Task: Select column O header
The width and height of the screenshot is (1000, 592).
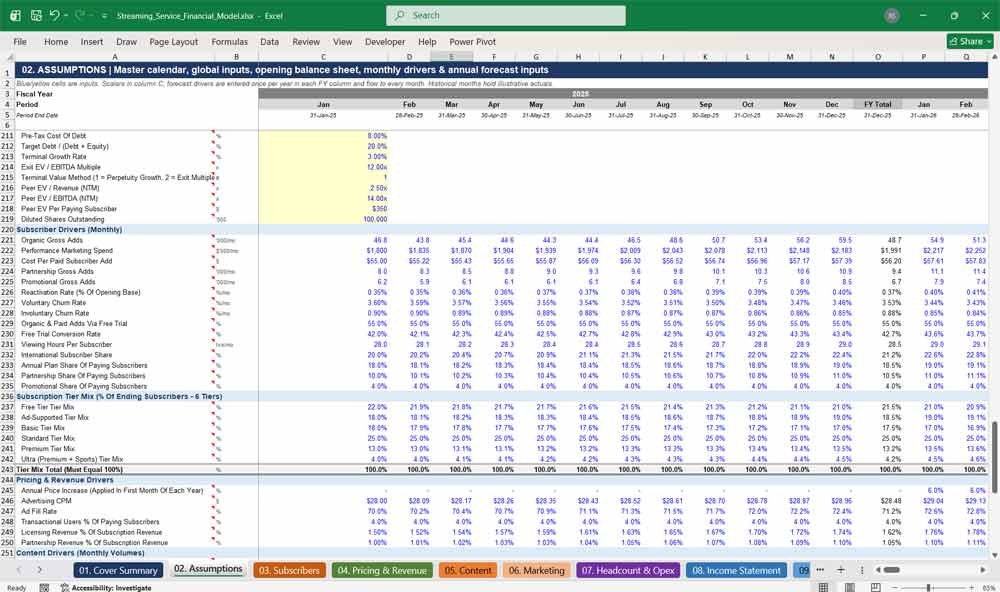Action: click(x=878, y=57)
